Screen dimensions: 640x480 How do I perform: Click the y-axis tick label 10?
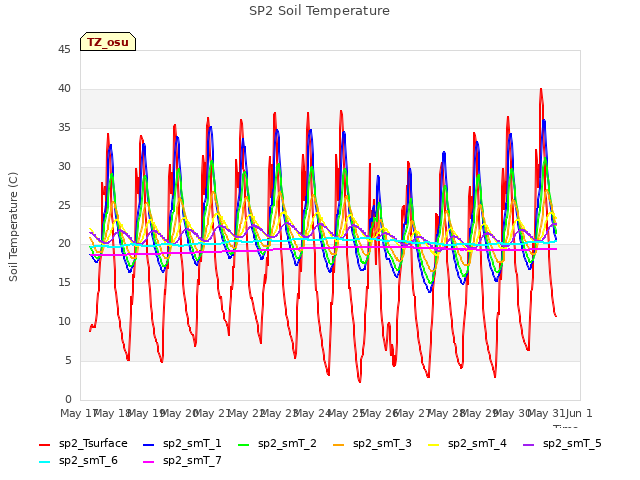point(64,321)
